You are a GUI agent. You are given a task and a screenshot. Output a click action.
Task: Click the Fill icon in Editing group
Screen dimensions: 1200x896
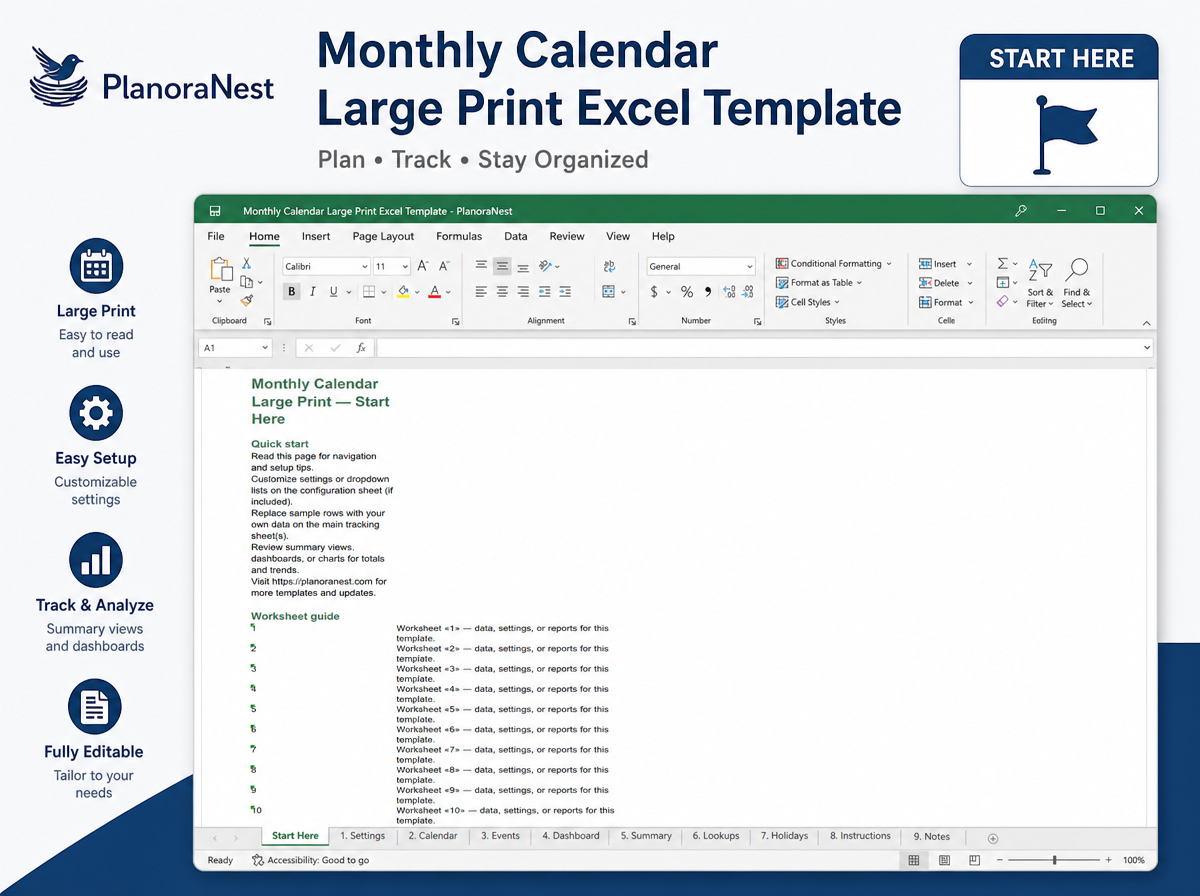point(1003,283)
